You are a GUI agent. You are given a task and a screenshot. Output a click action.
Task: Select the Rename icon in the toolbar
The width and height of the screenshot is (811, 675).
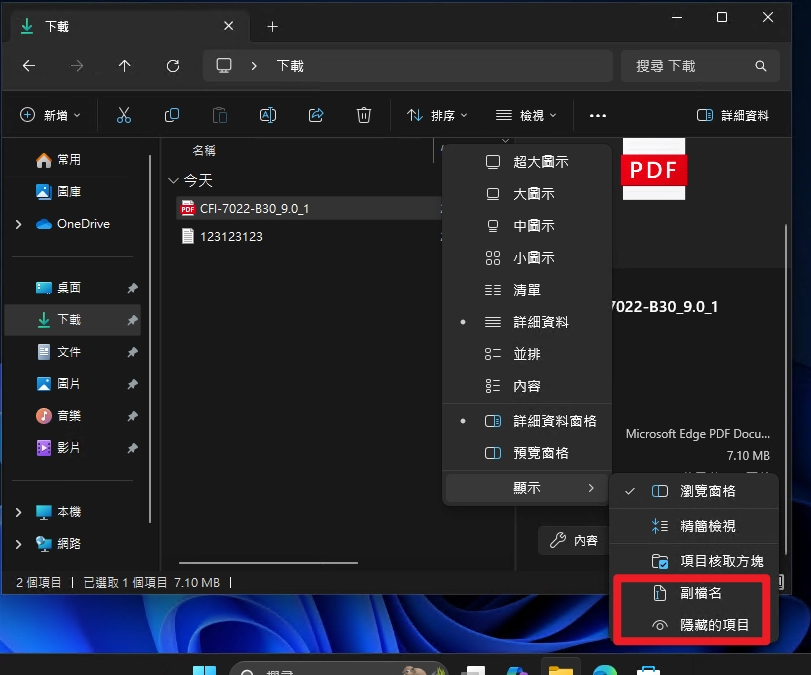tap(268, 115)
